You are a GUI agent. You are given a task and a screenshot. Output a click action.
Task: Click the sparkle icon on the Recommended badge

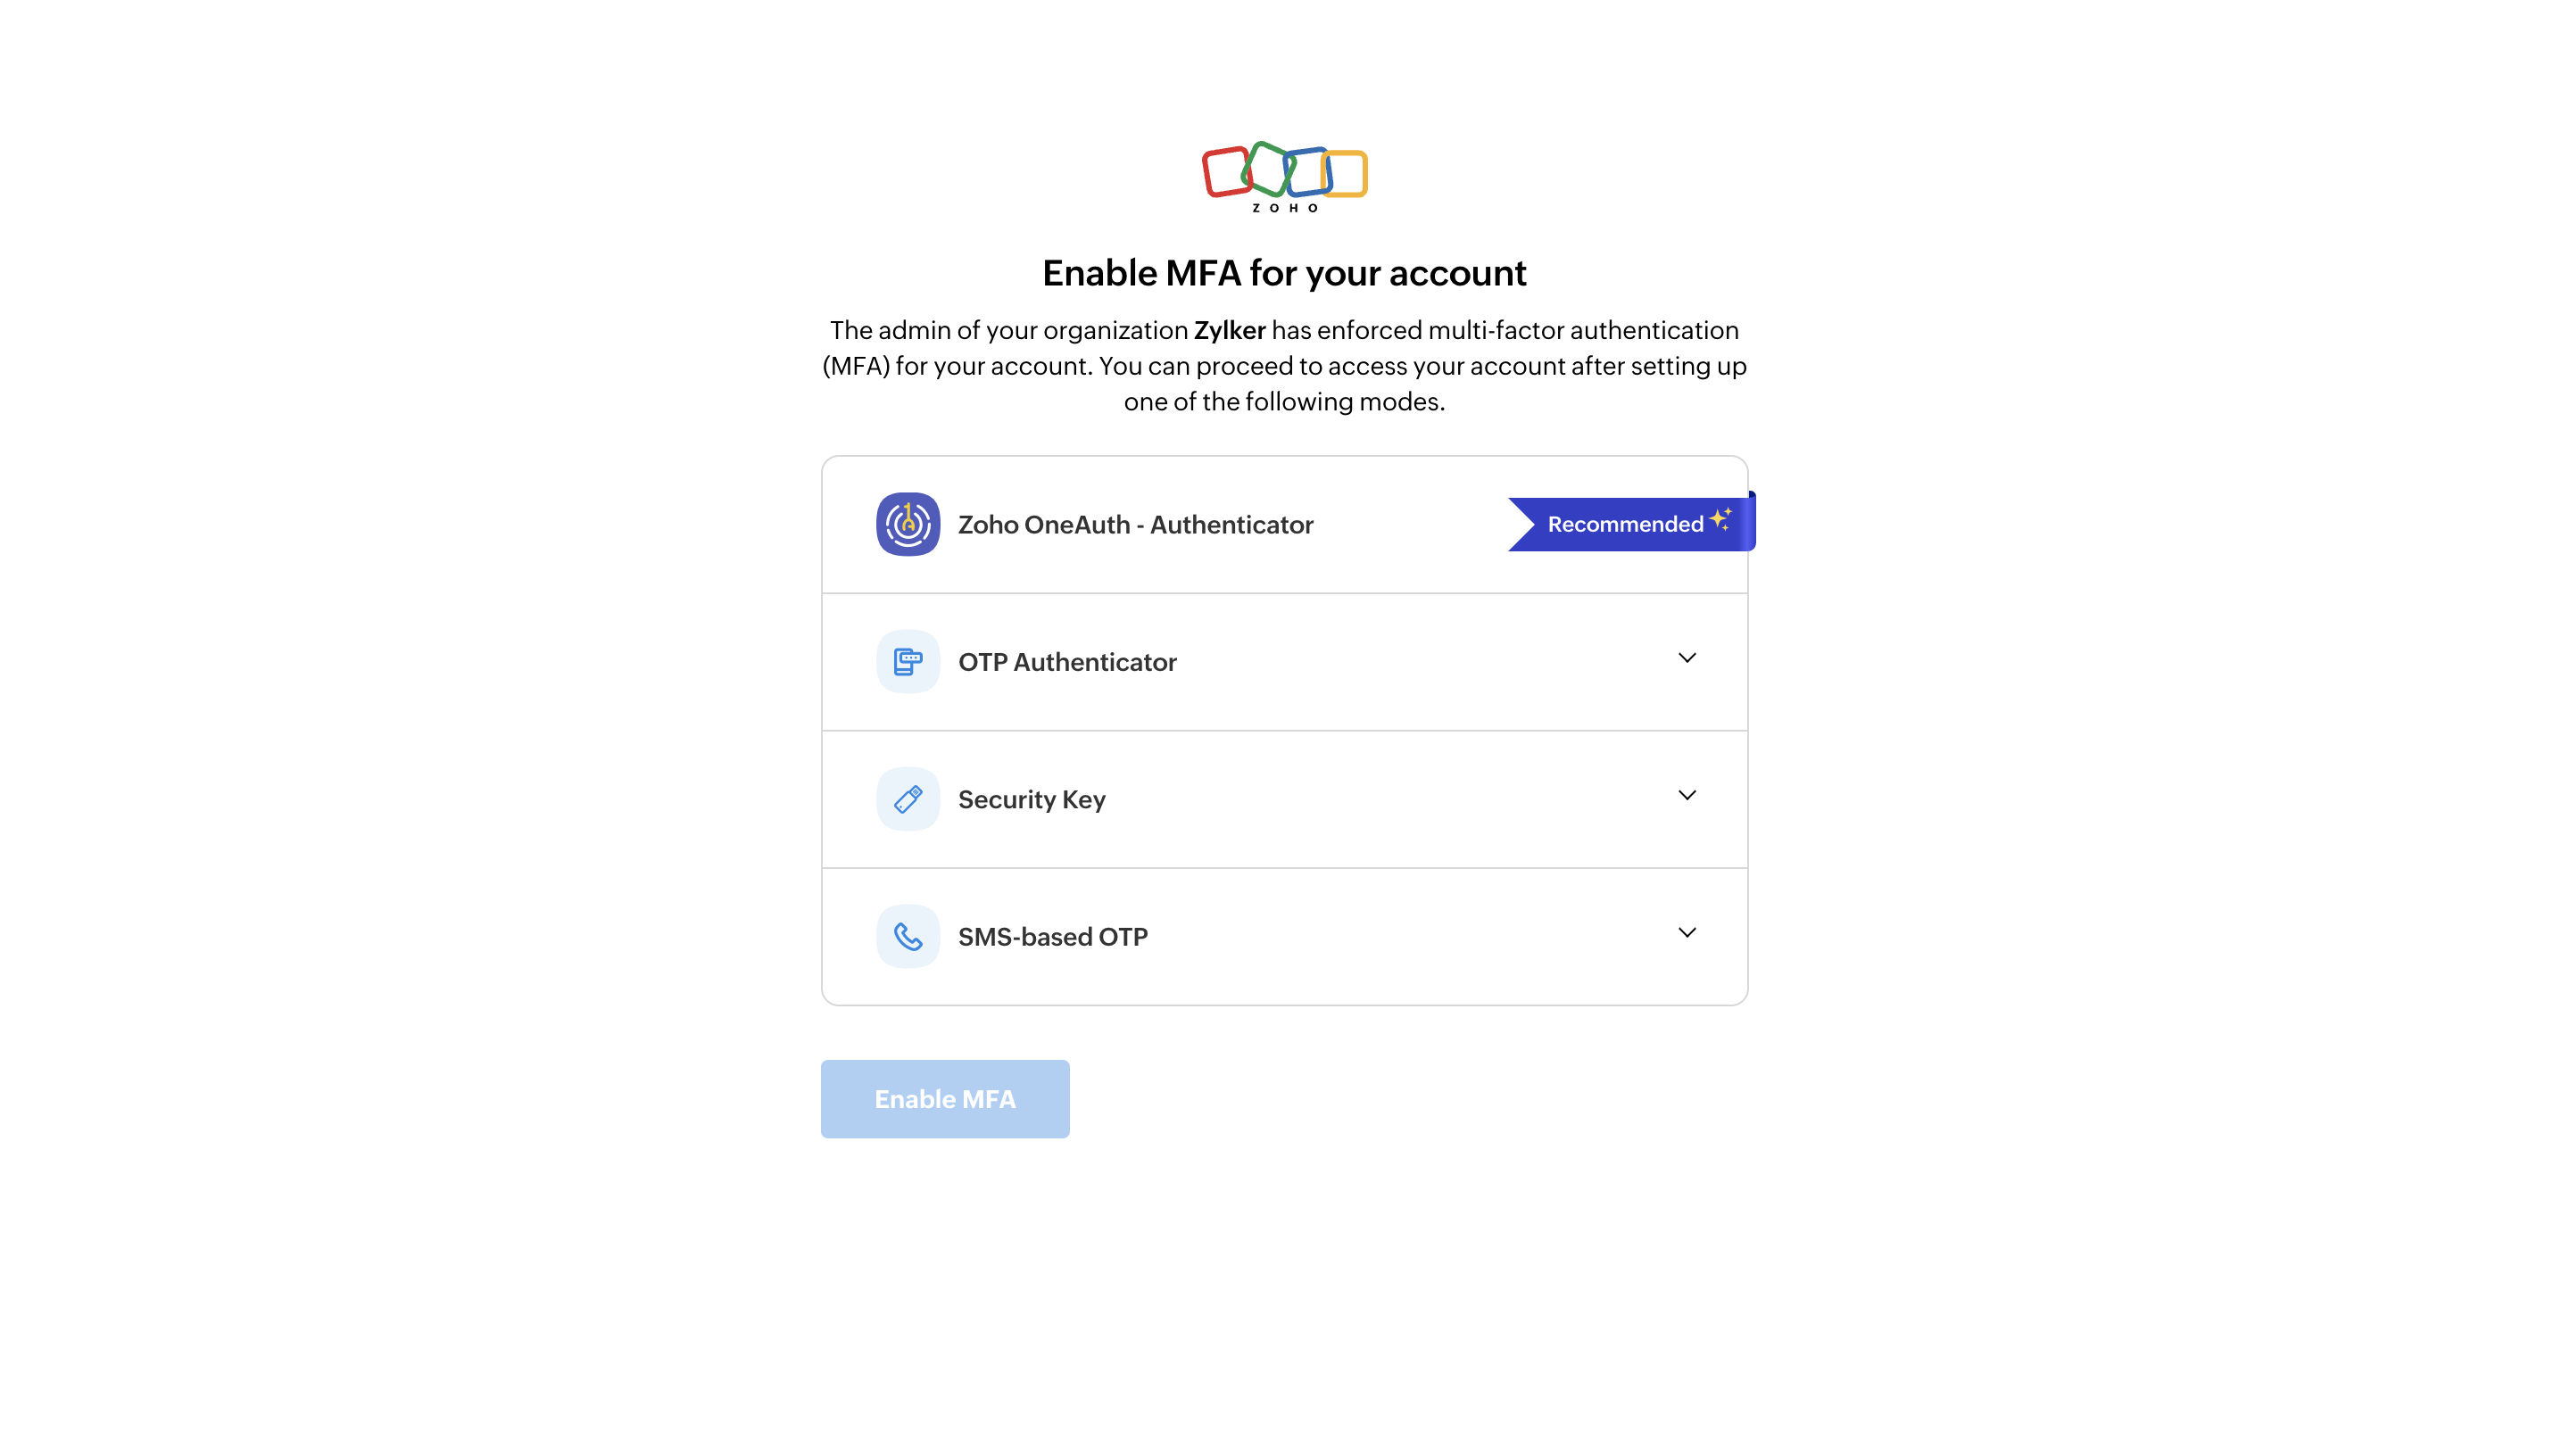[1720, 519]
